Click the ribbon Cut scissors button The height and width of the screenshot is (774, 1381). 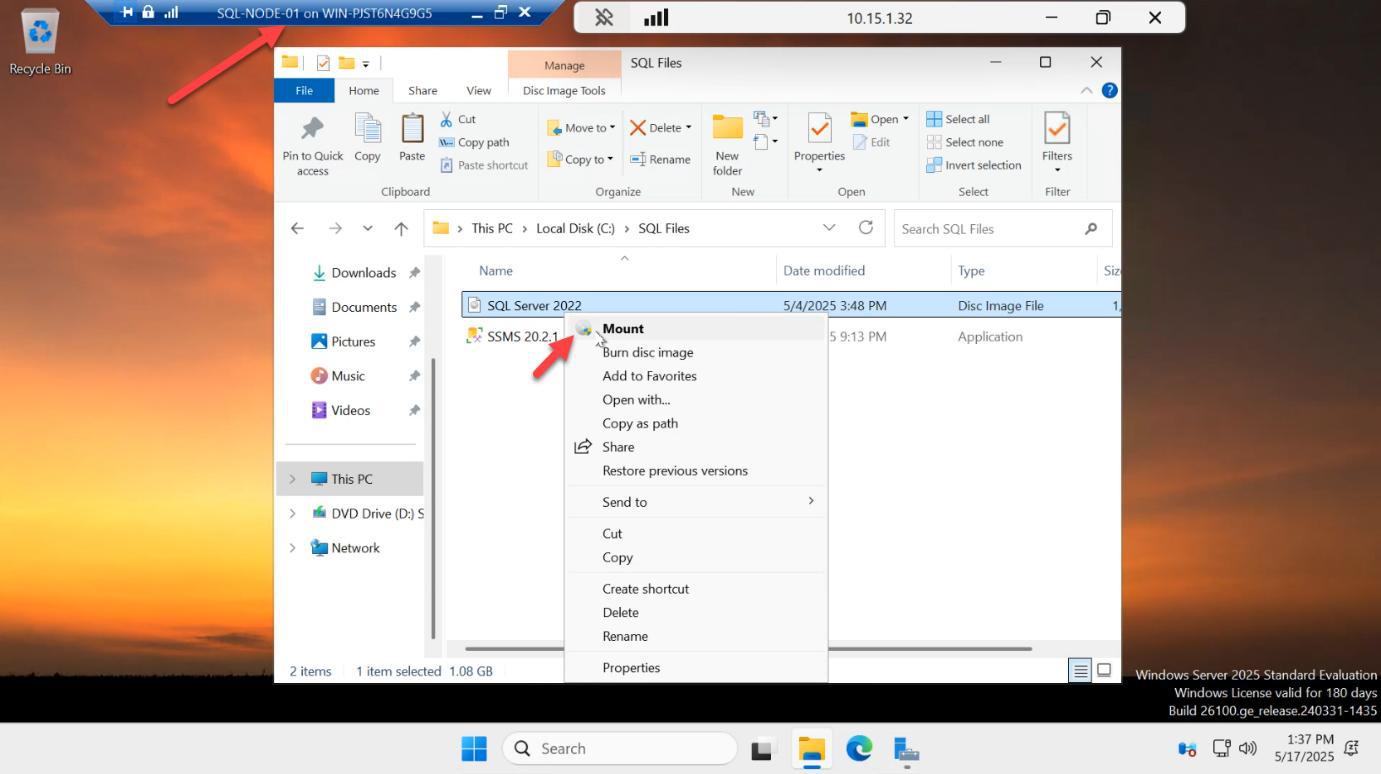click(x=458, y=119)
